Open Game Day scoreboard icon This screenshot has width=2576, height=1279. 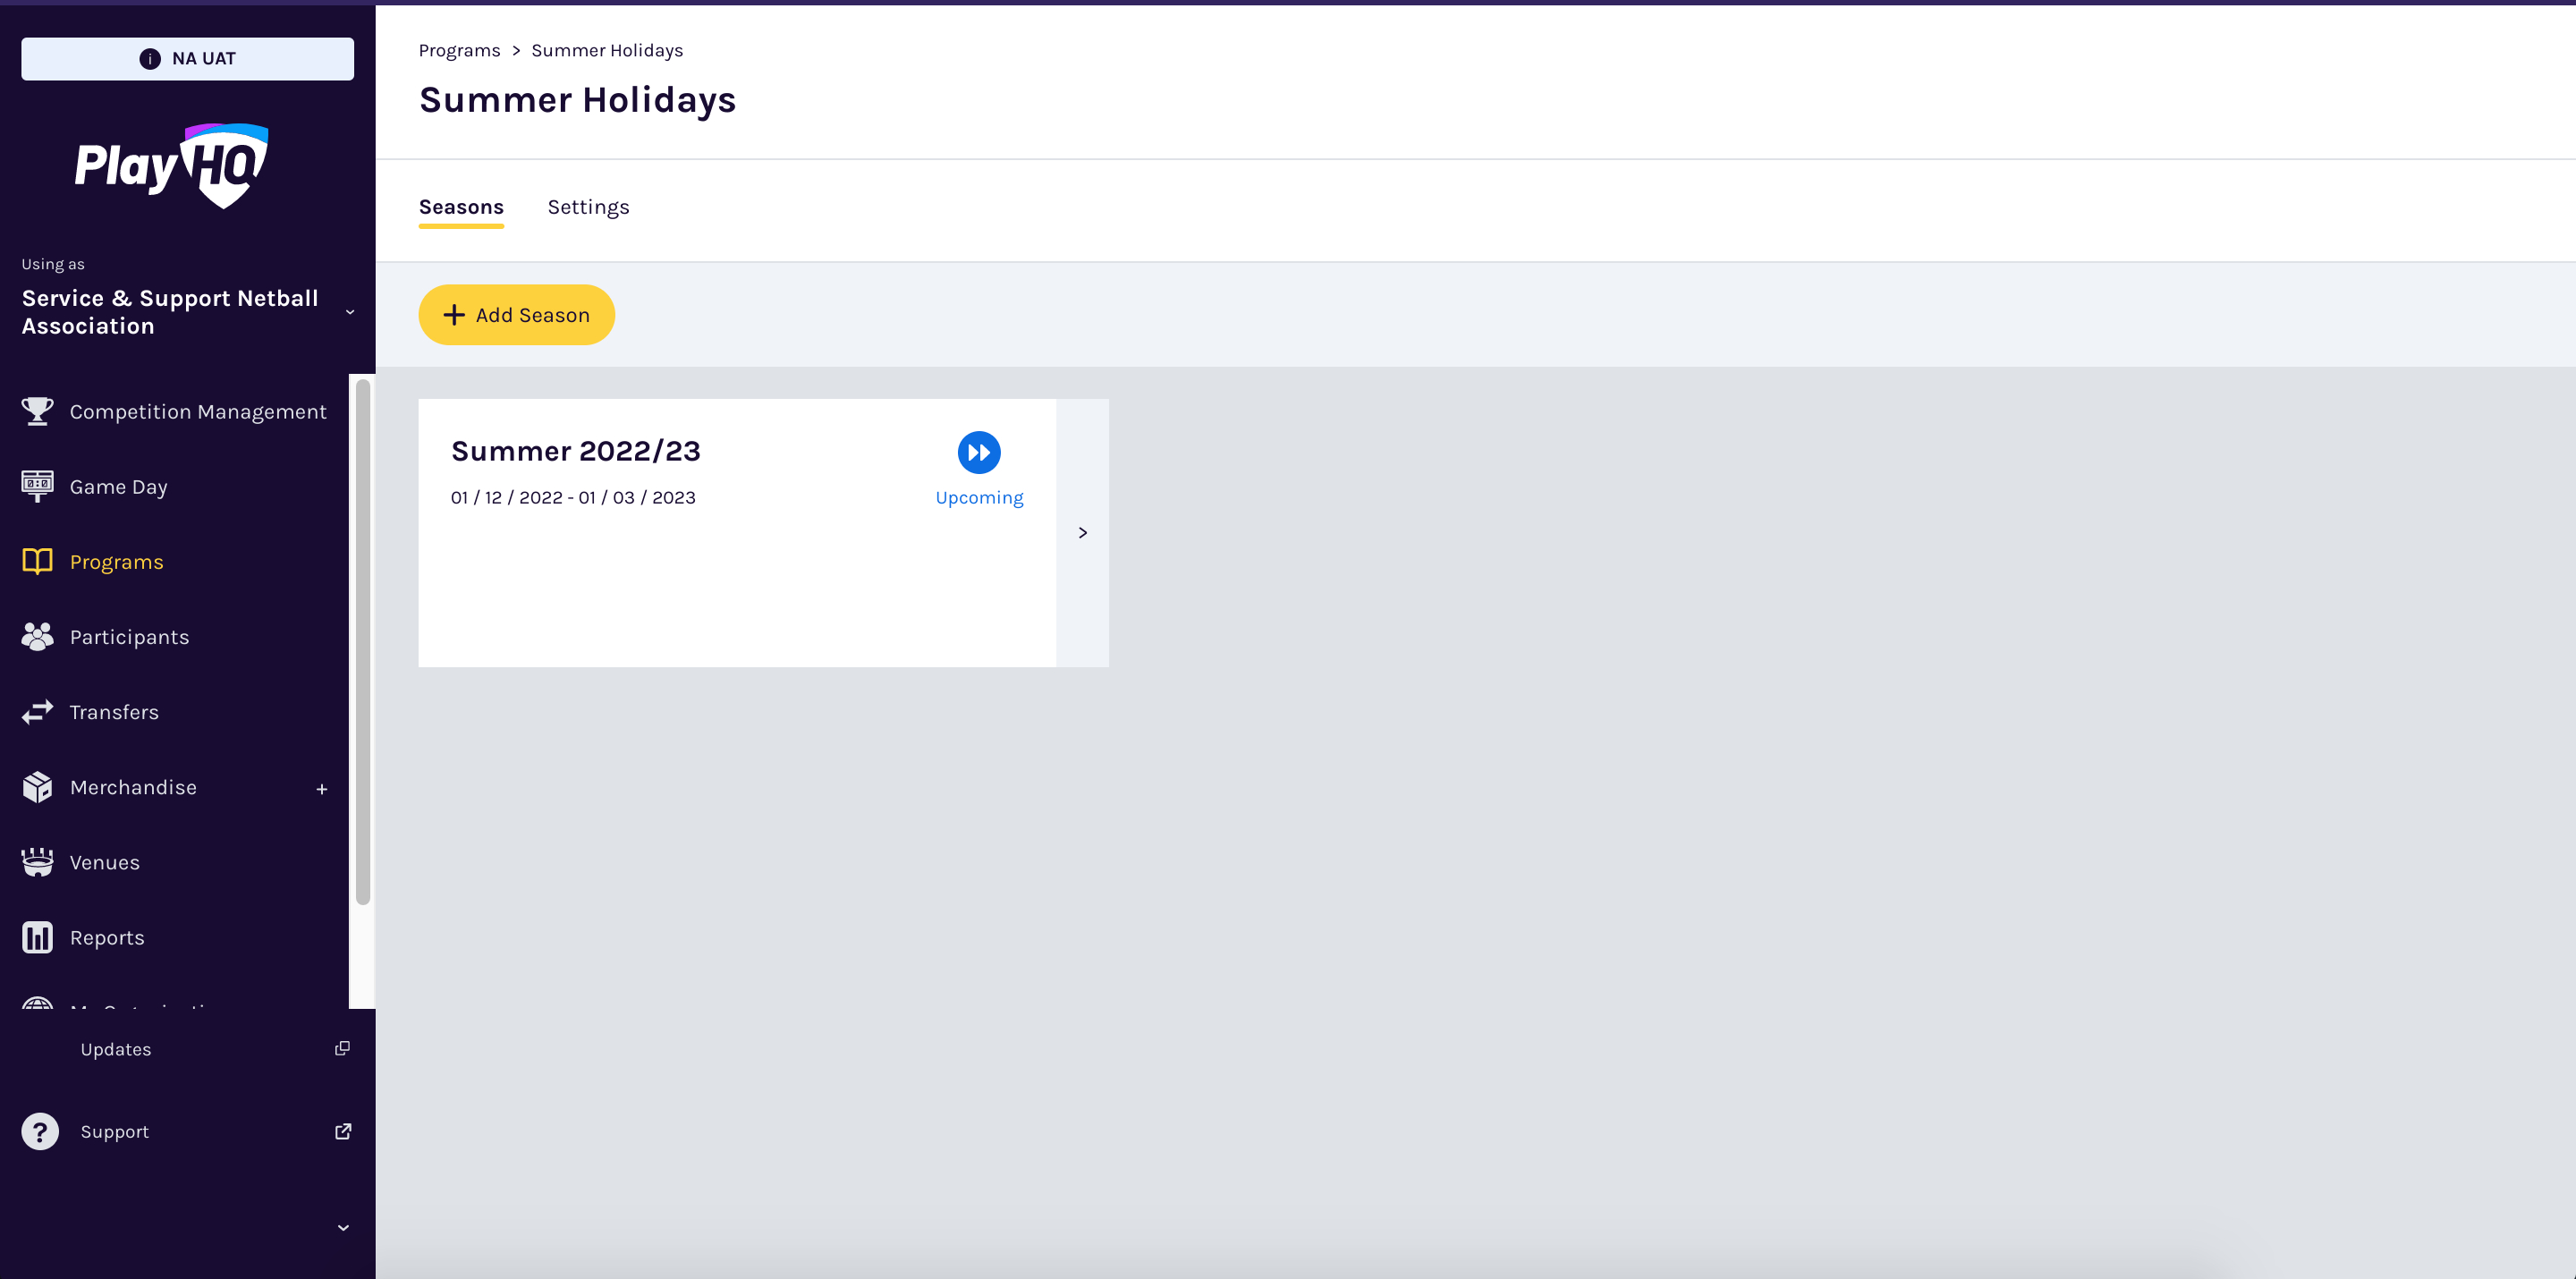point(37,486)
